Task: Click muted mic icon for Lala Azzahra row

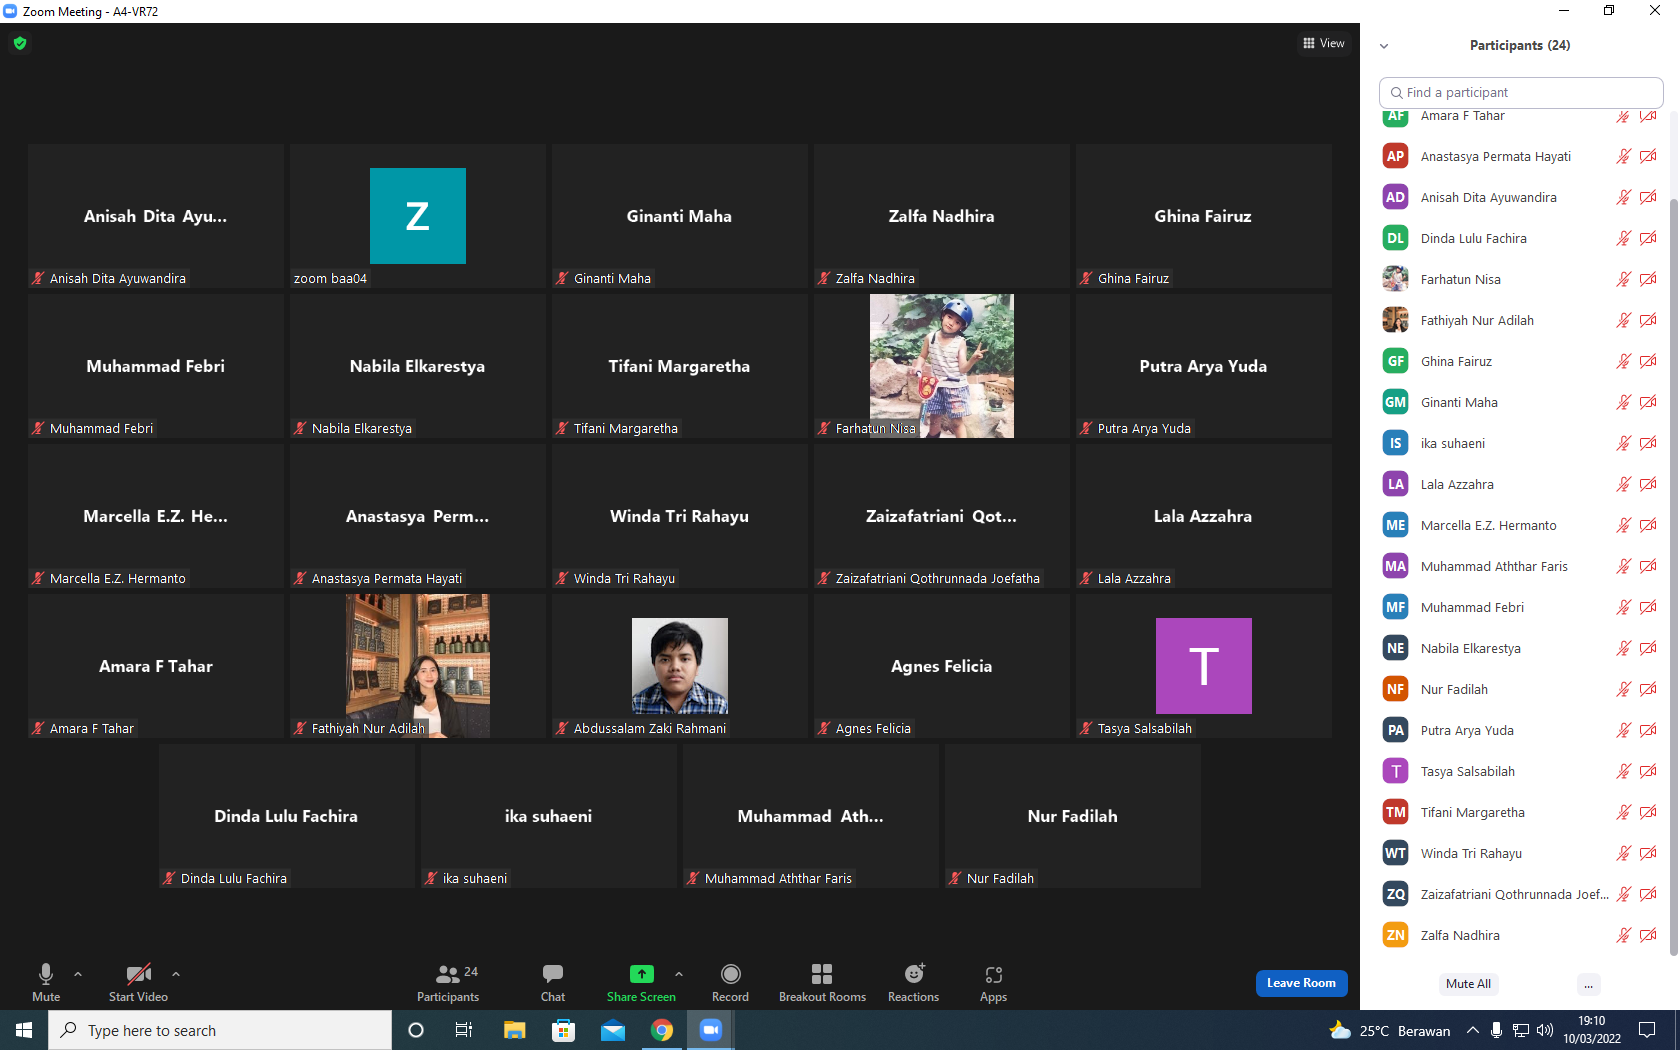Action: click(1623, 484)
